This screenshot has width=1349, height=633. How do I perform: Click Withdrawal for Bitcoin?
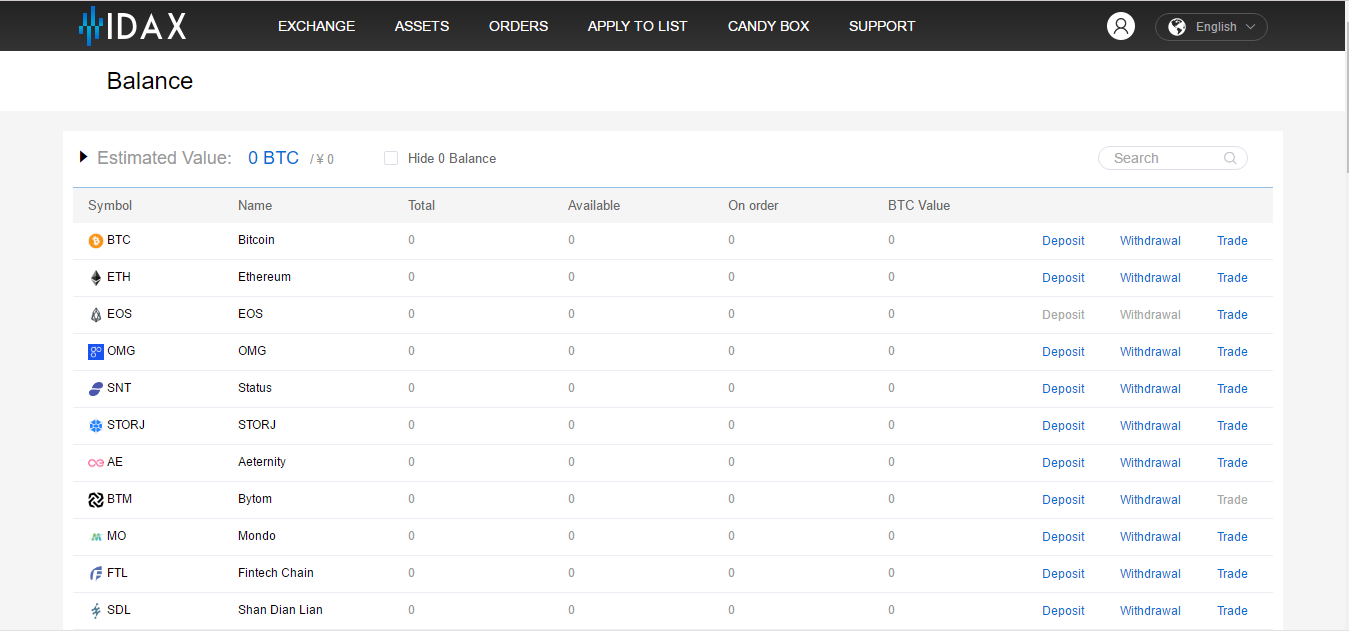tap(1150, 241)
